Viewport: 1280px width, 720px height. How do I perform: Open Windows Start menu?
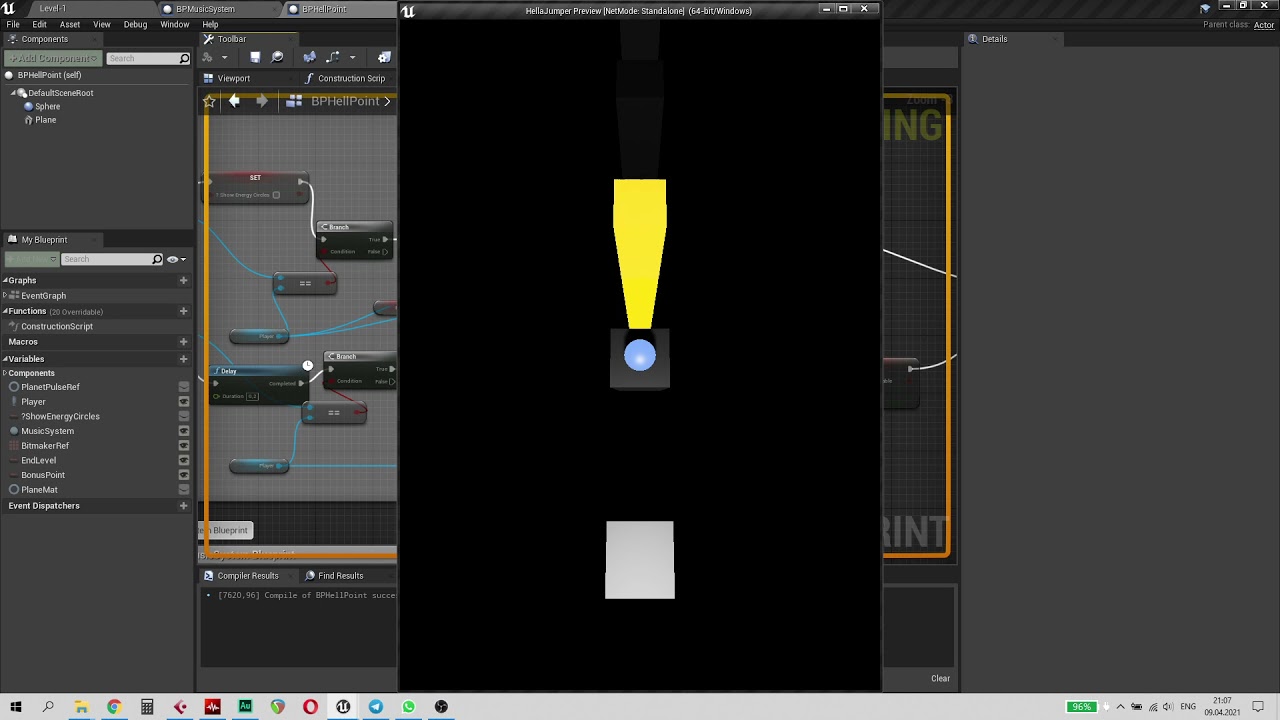(x=15, y=707)
